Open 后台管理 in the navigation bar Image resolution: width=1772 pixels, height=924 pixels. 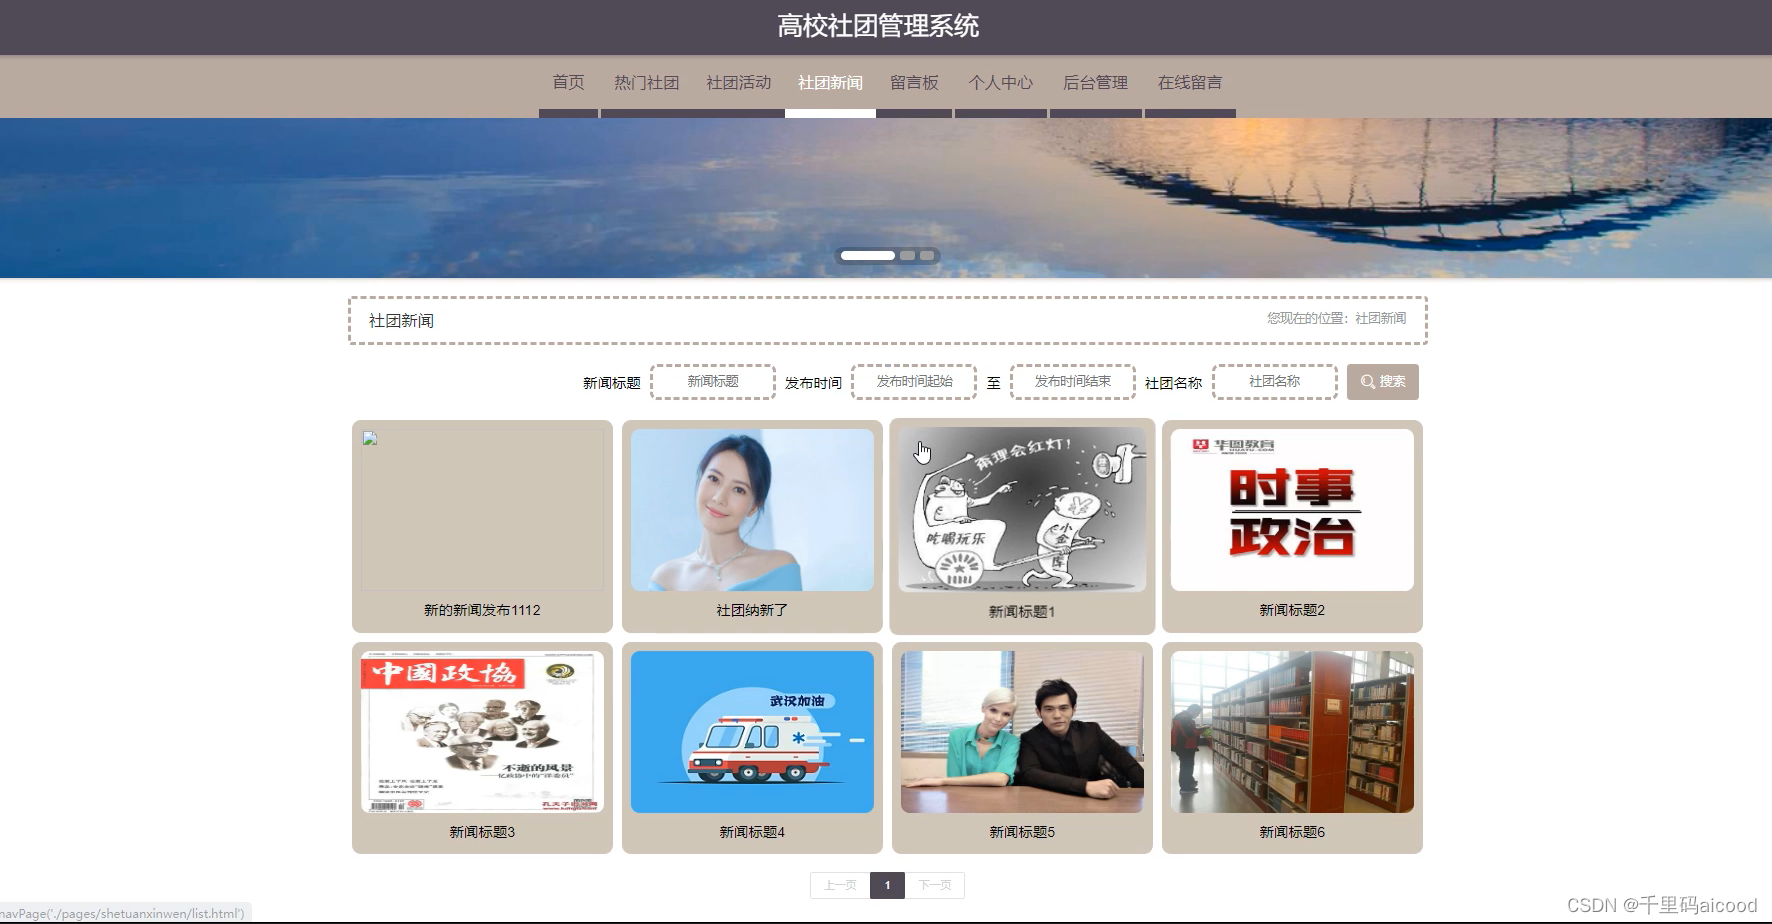coord(1095,83)
